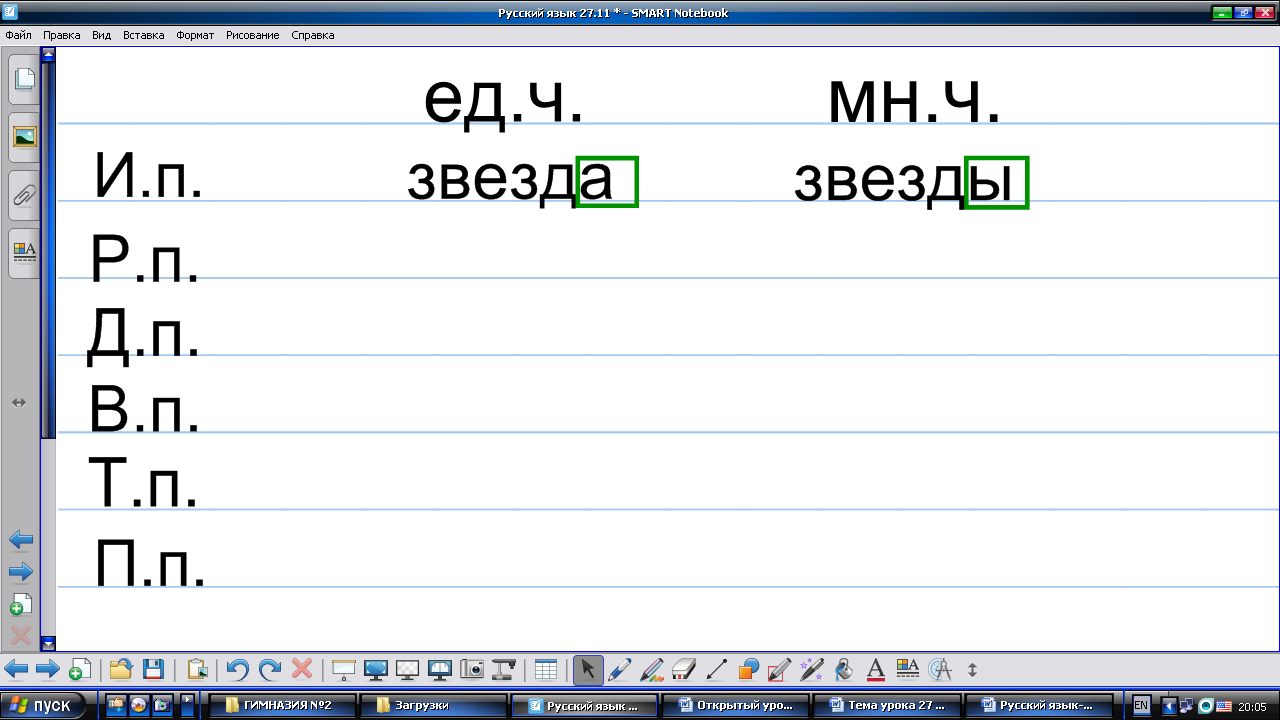Choose the Eraser tool
The width and height of the screenshot is (1280, 720).
click(x=684, y=669)
